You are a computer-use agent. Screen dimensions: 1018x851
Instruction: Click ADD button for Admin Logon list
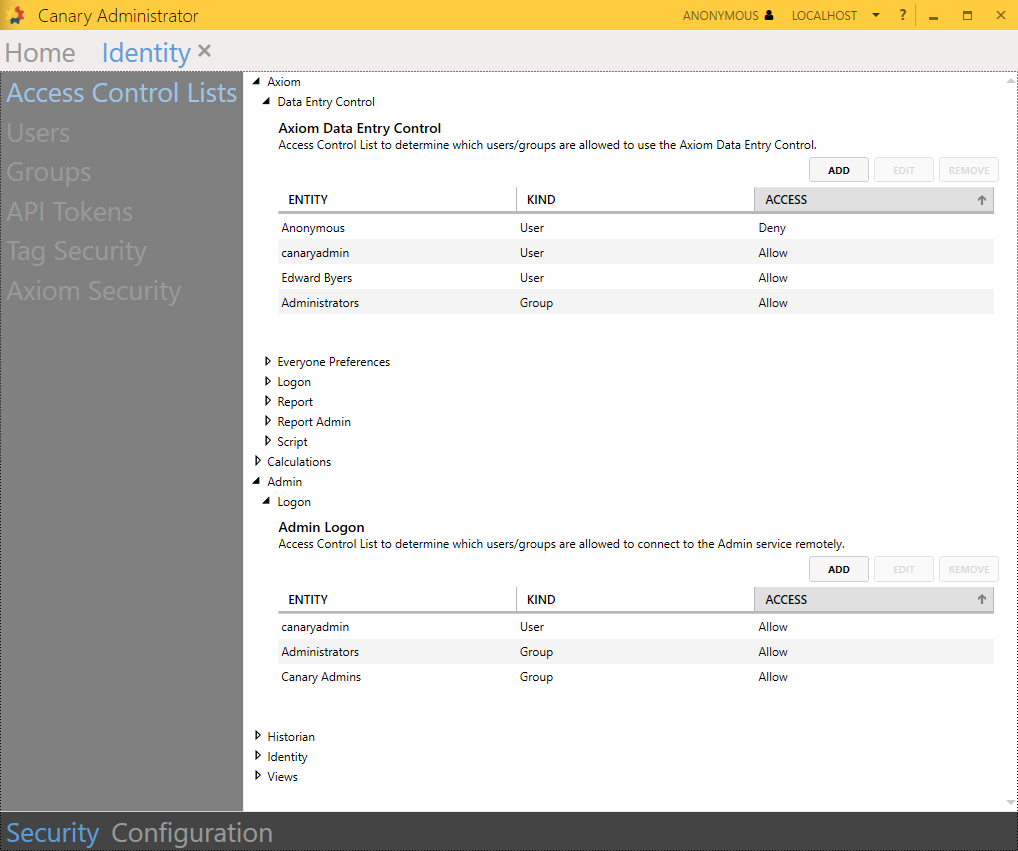[x=838, y=570]
